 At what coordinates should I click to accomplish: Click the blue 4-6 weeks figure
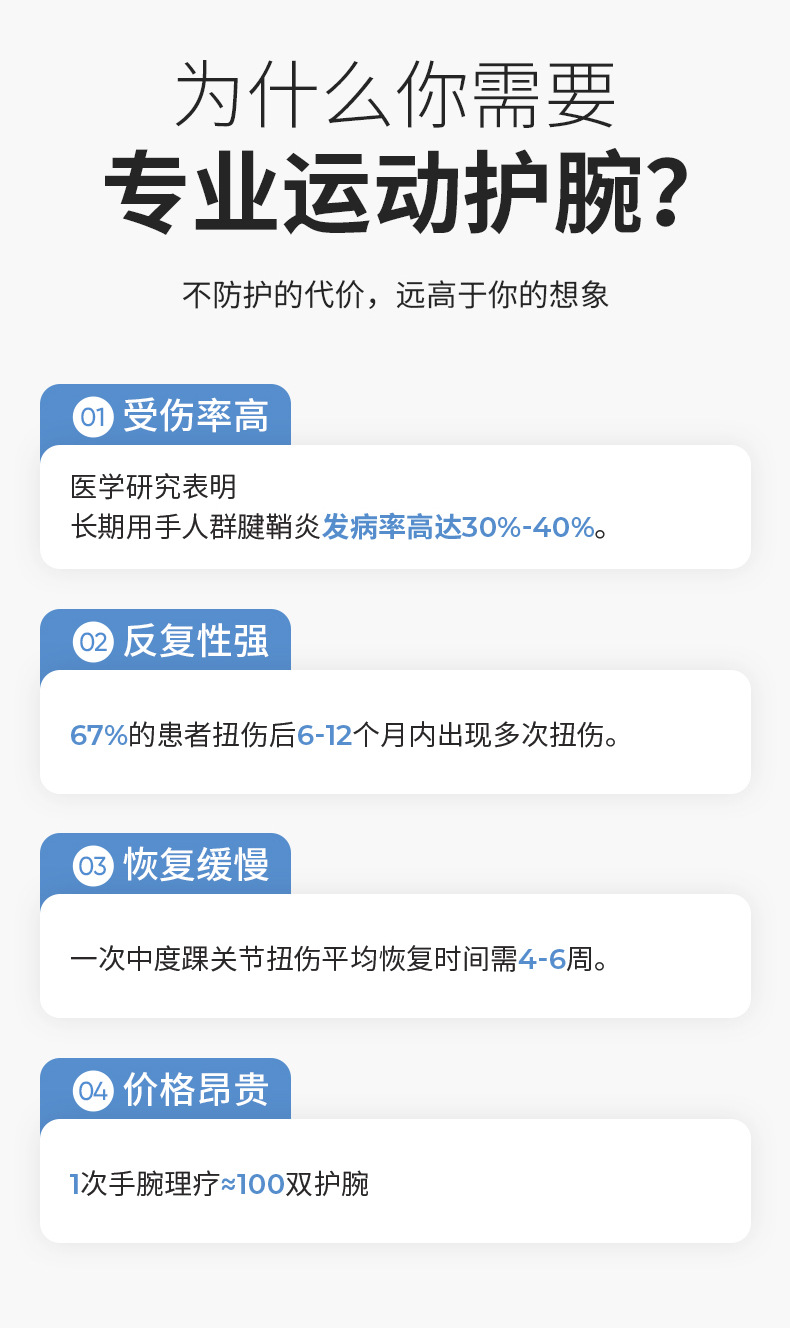click(x=541, y=960)
